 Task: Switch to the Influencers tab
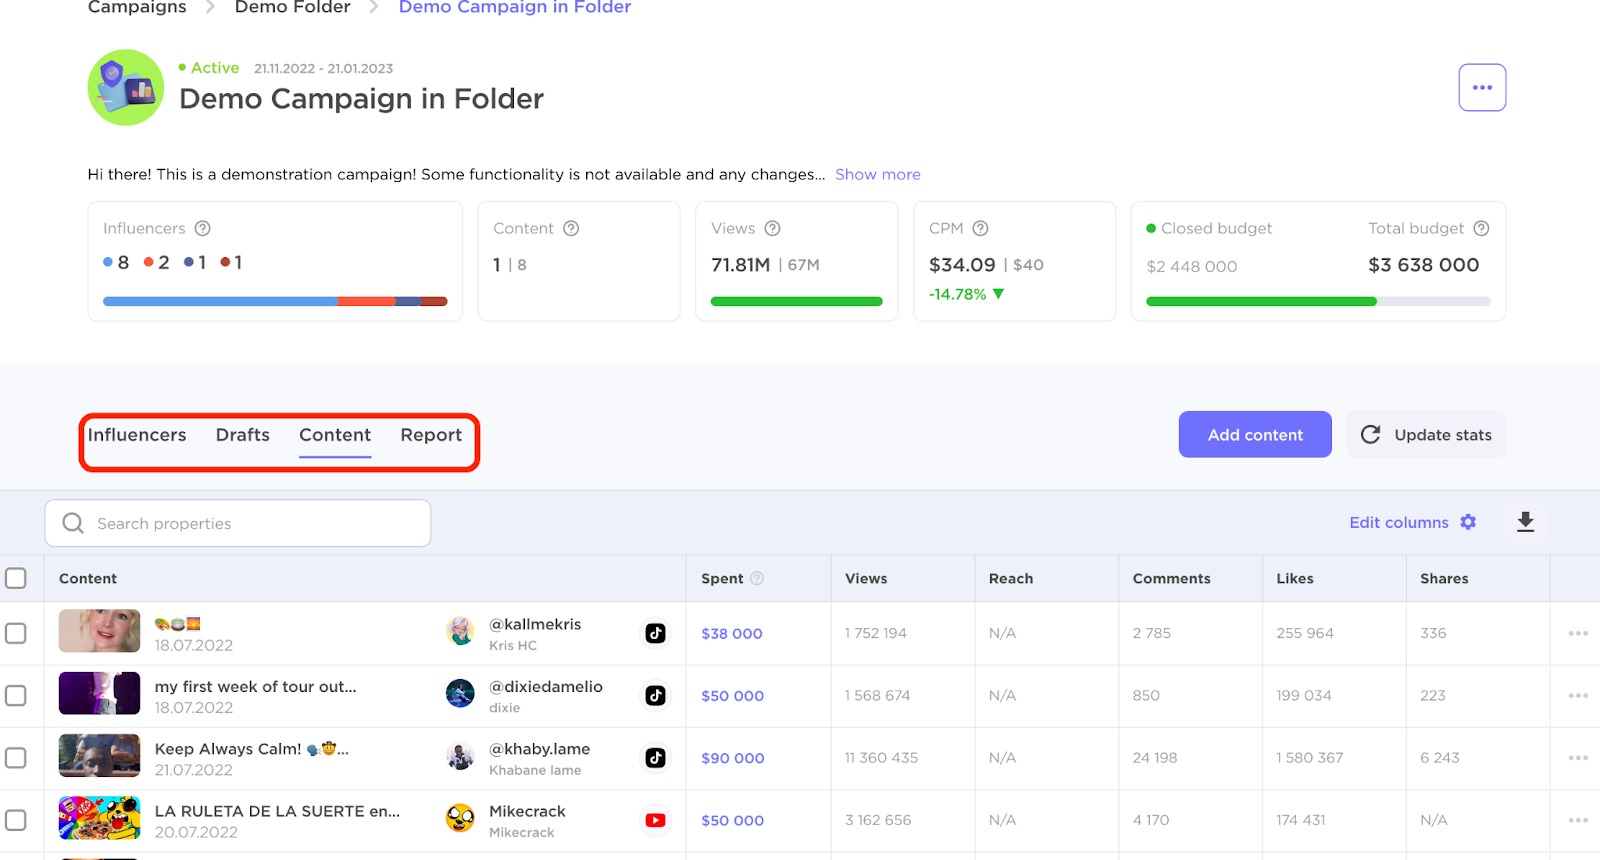click(x=137, y=435)
